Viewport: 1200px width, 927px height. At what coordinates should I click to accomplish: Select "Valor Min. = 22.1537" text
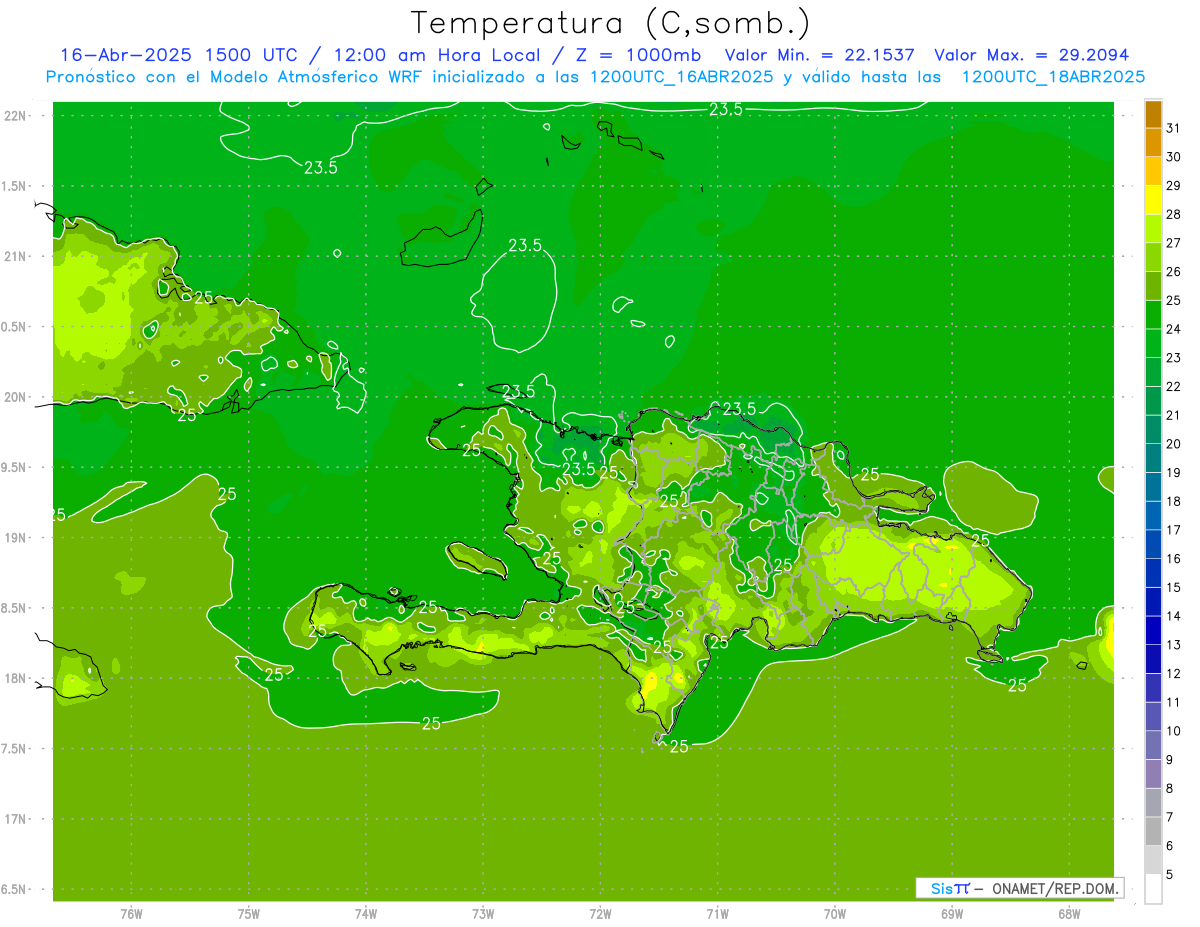(x=819, y=55)
